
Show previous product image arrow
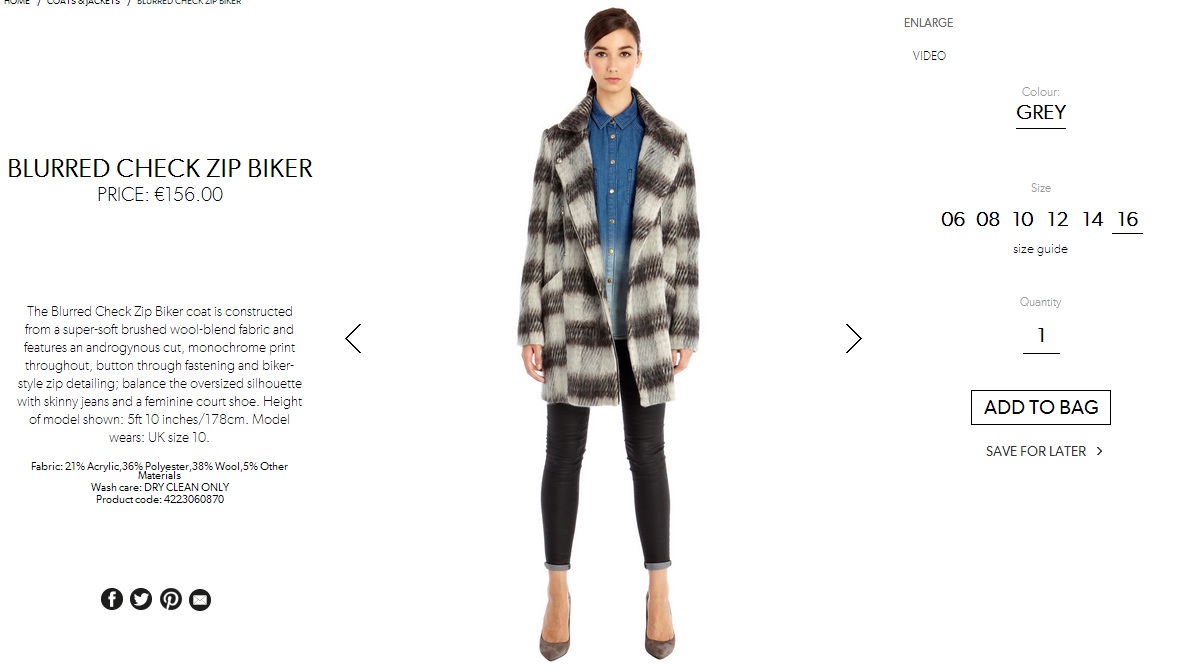[353, 338]
